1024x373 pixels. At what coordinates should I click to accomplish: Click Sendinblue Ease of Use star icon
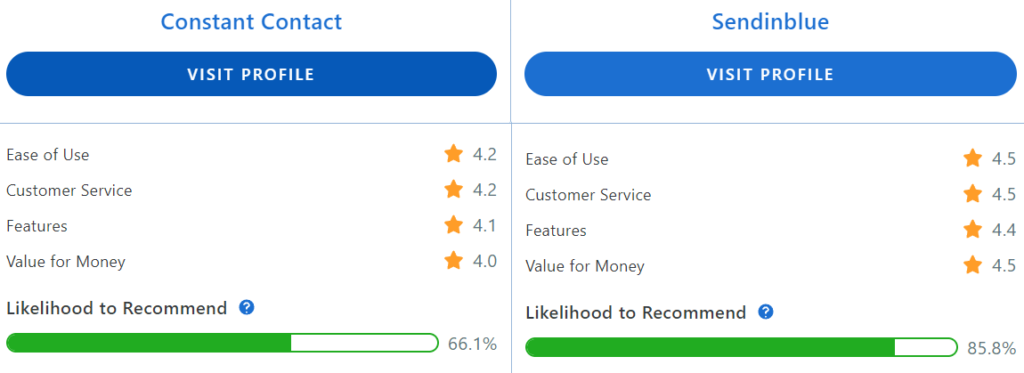(x=972, y=158)
